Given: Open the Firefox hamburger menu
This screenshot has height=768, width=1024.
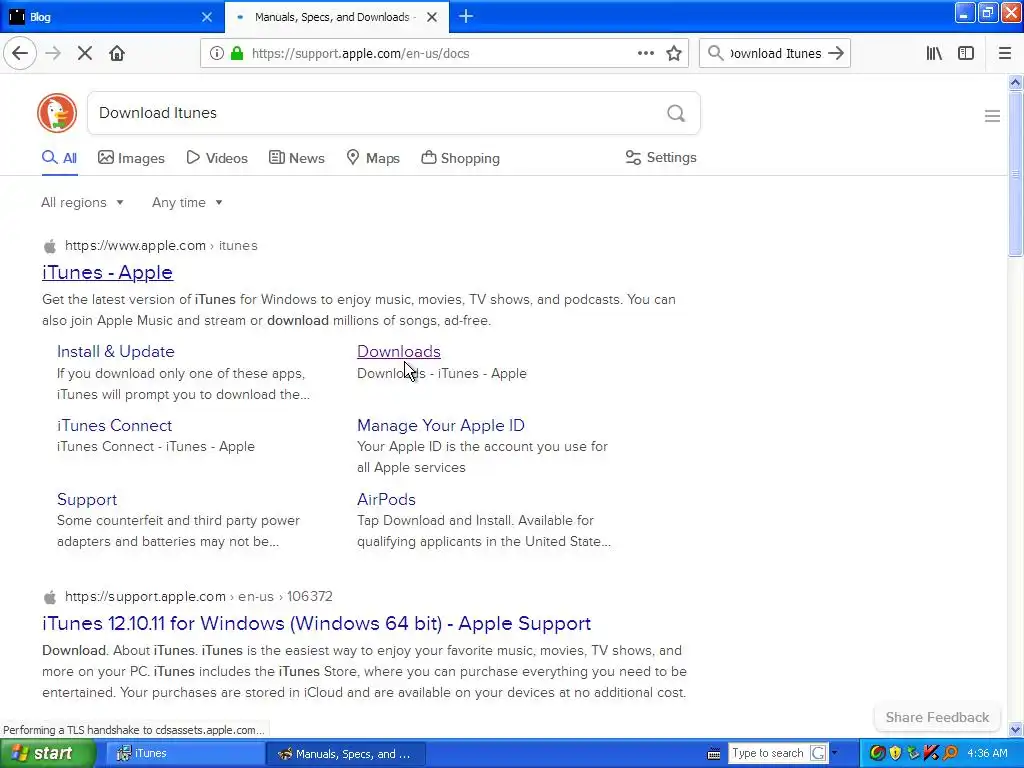Looking at the screenshot, I should click(x=1005, y=54).
